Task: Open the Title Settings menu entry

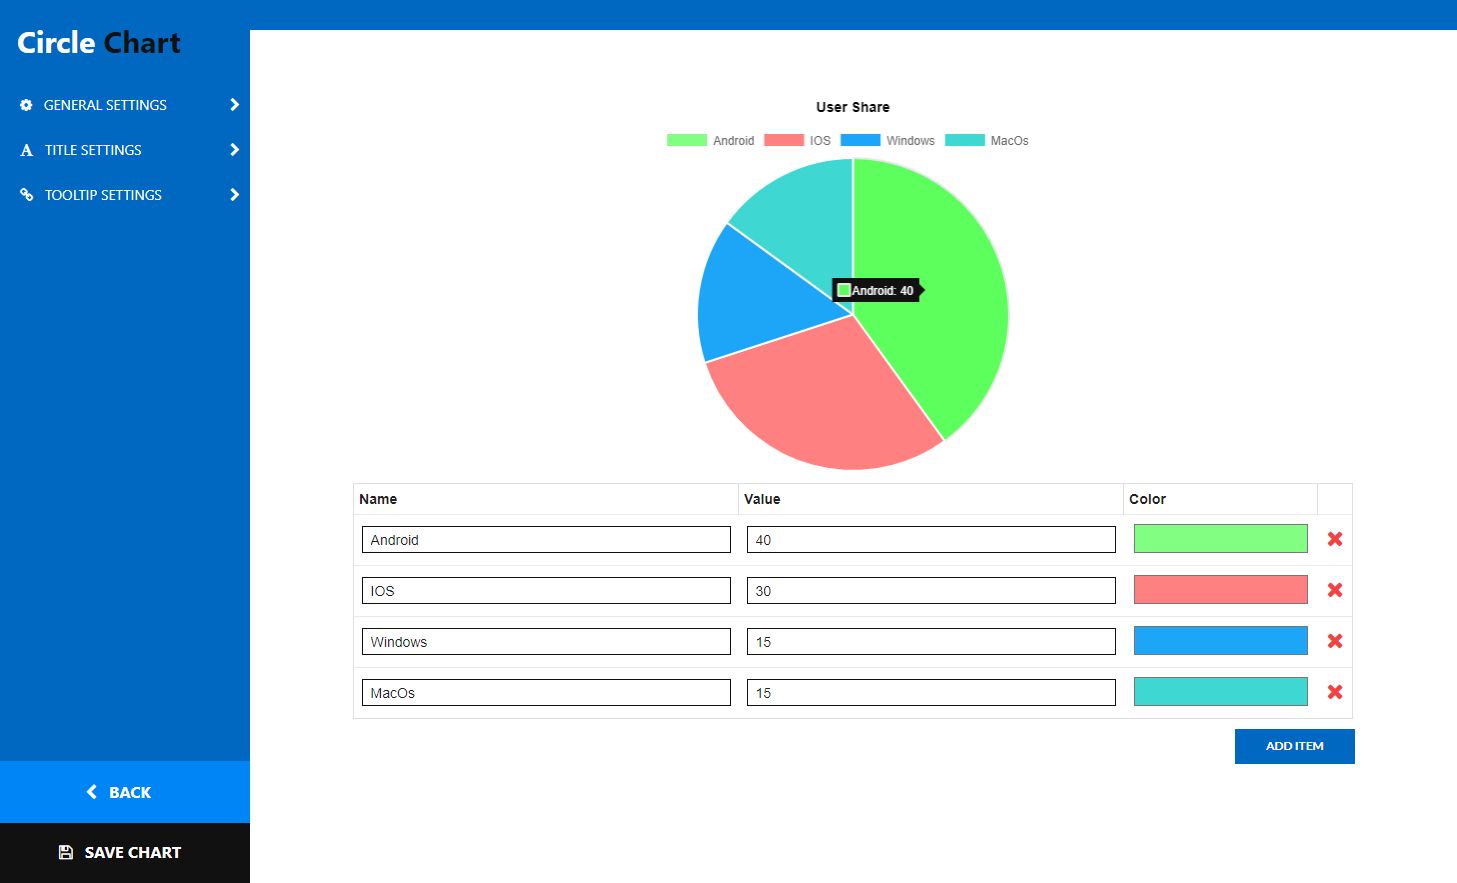Action: [92, 150]
